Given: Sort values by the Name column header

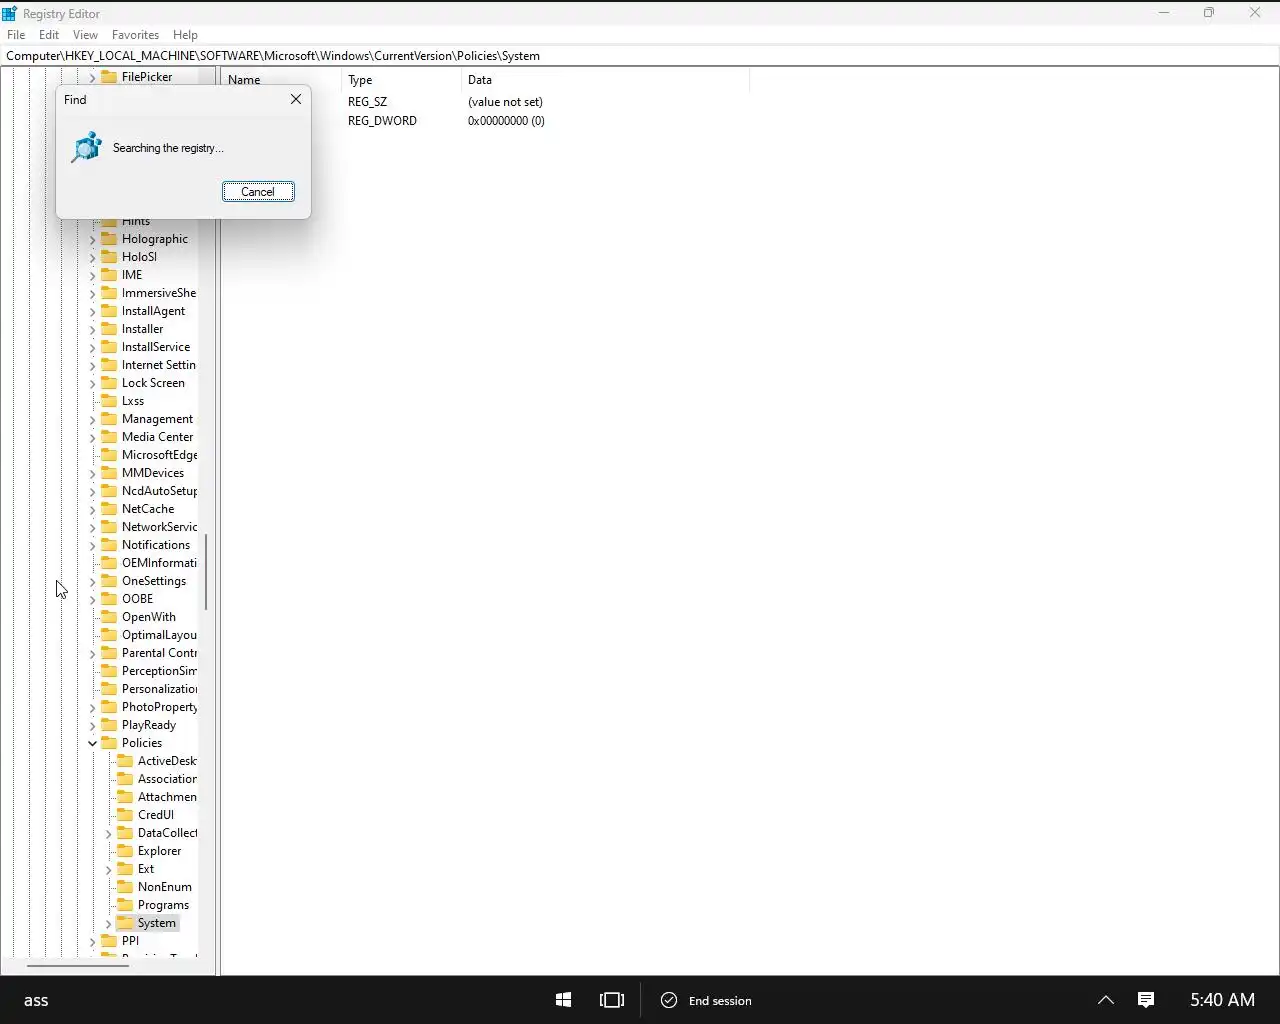Looking at the screenshot, I should (282, 80).
